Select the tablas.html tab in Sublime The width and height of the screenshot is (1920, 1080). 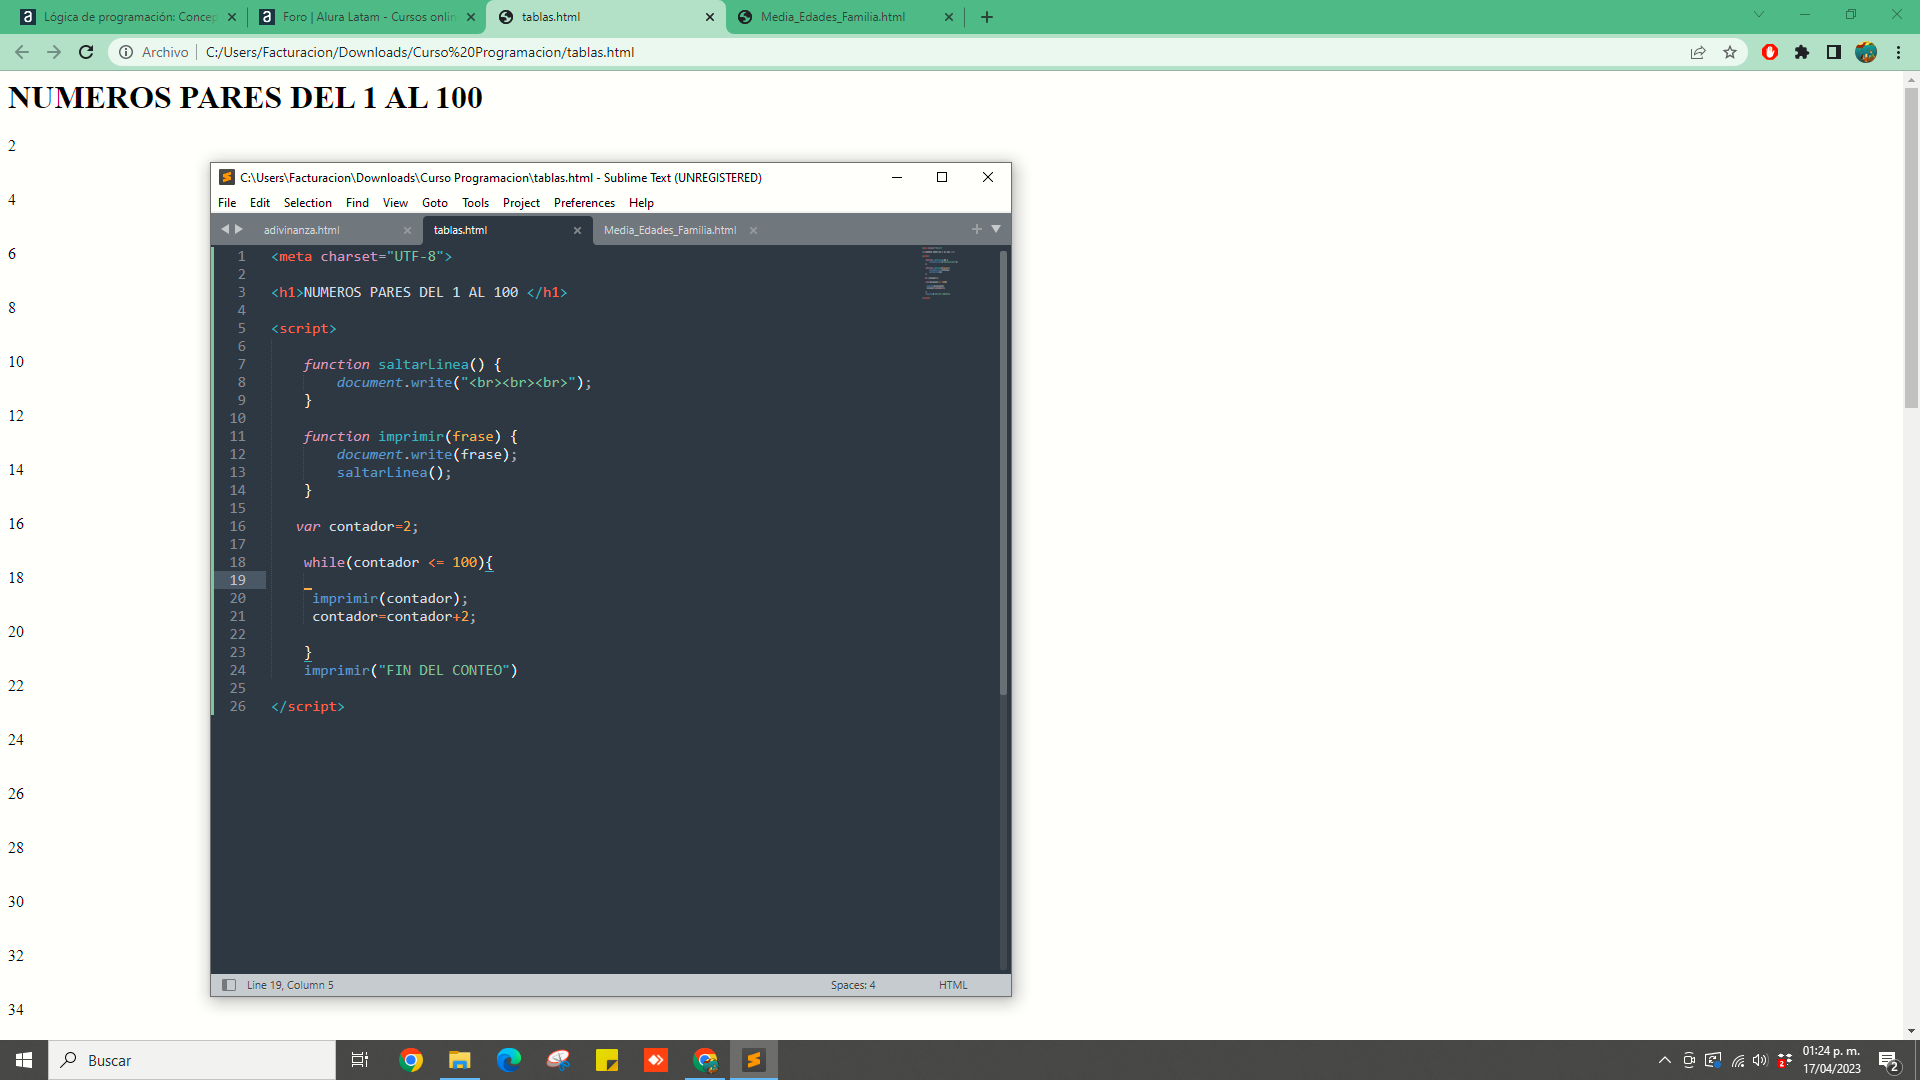pyautogui.click(x=461, y=230)
